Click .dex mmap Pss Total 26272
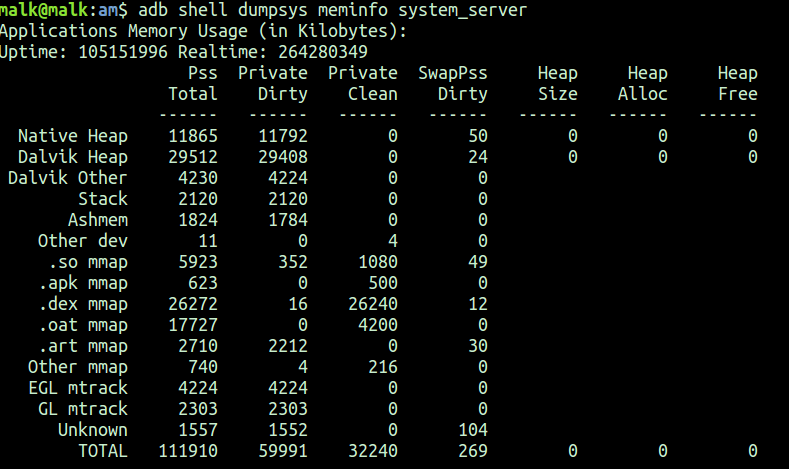The image size is (789, 469). click(193, 304)
